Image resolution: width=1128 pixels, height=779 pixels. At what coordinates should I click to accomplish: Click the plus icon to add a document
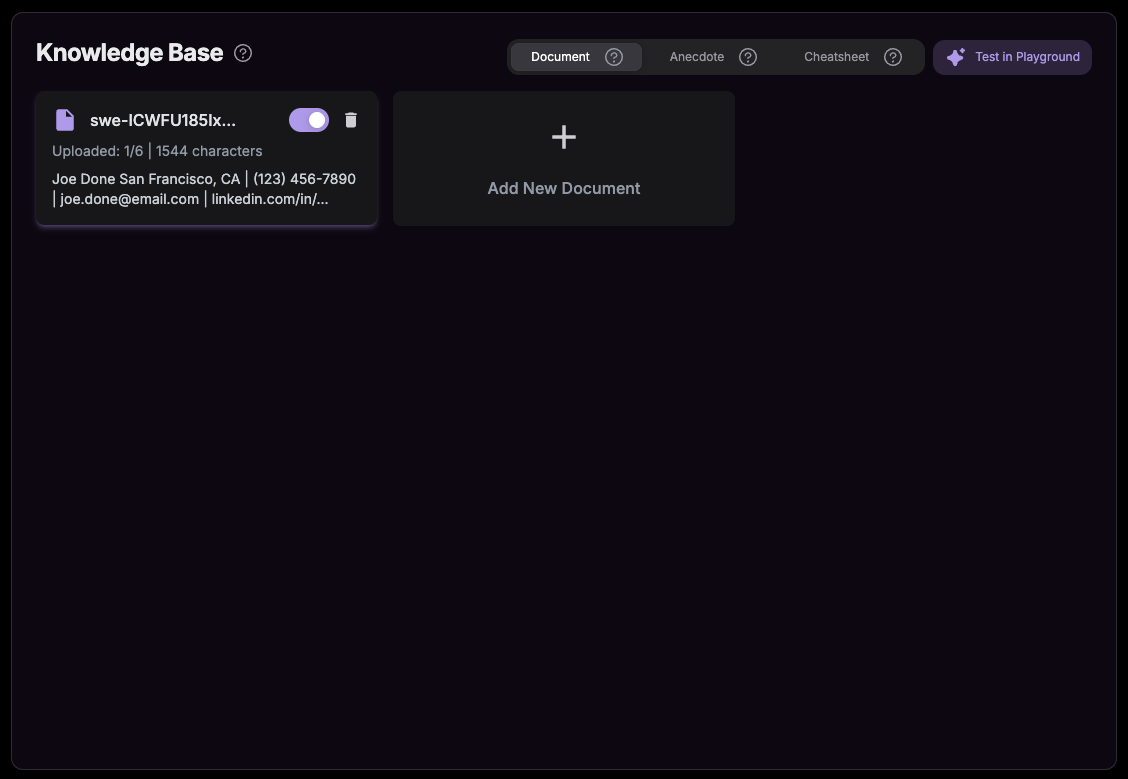click(x=563, y=137)
